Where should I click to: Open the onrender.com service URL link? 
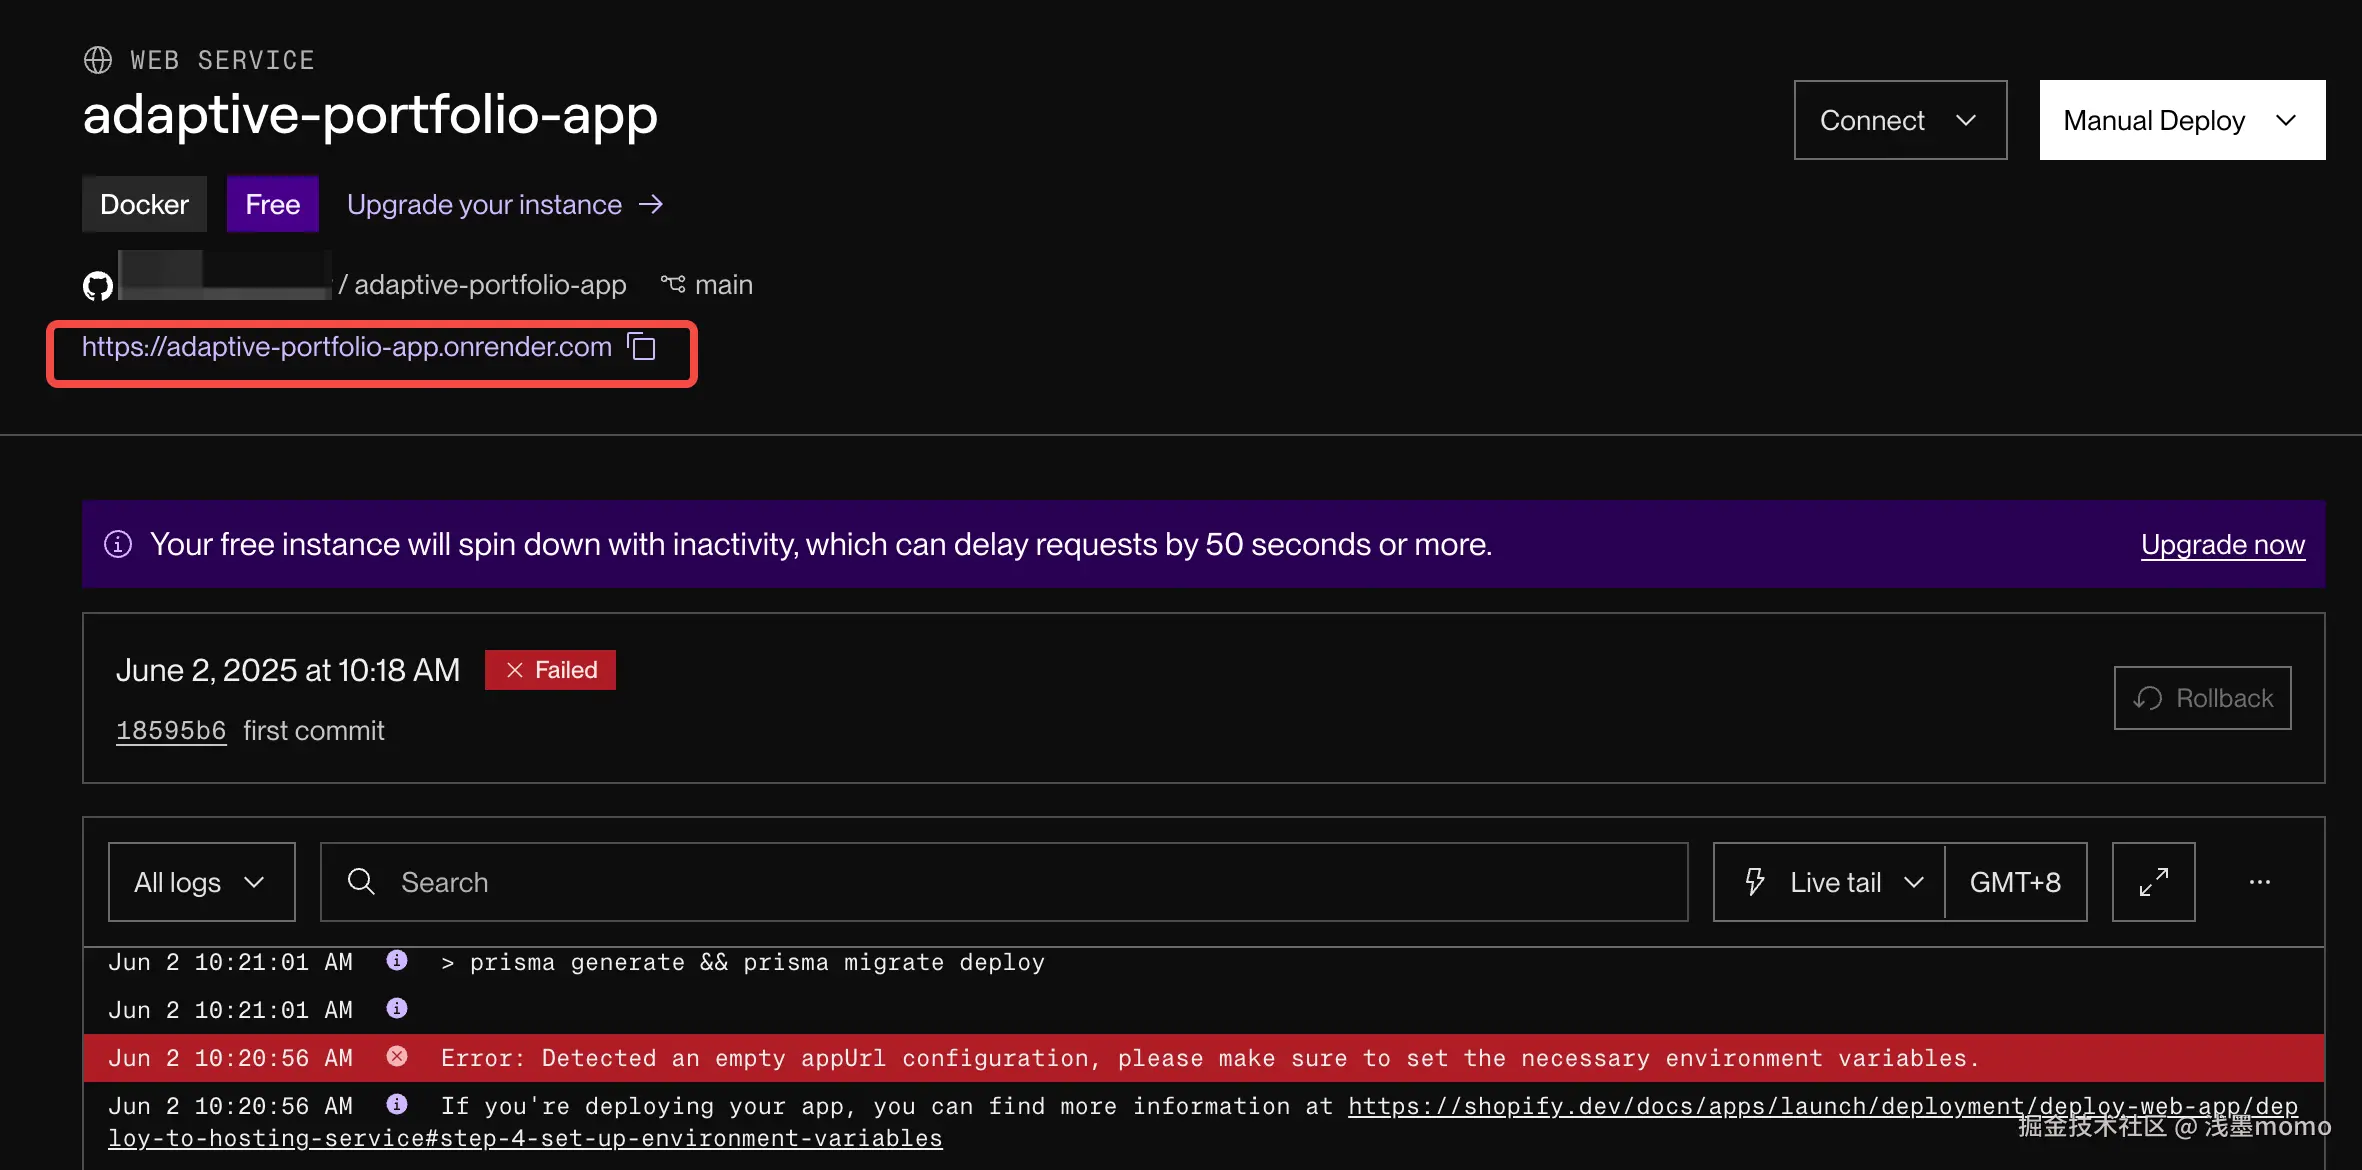[x=346, y=347]
